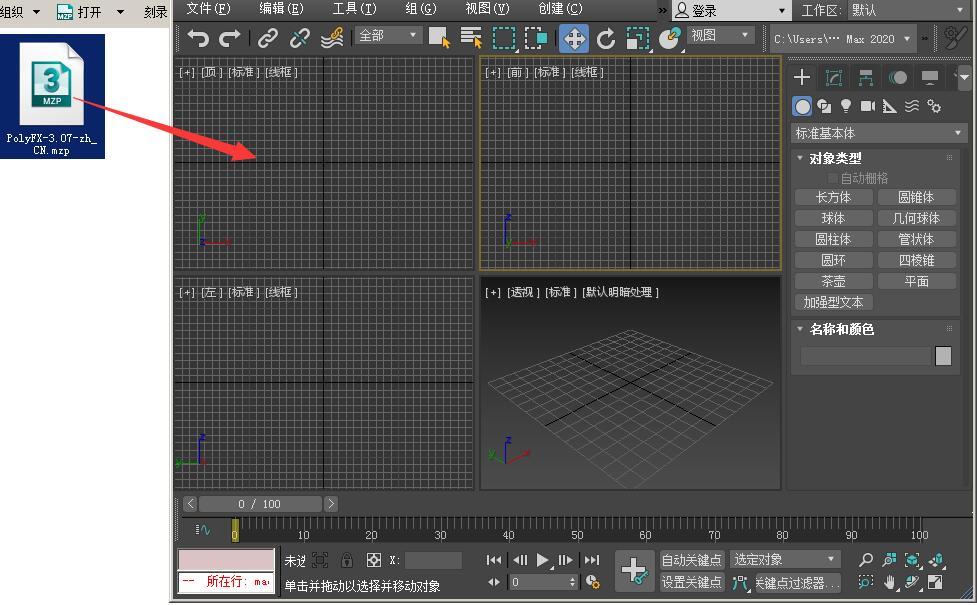Click the Zoom magnifier tool
The height and width of the screenshot is (605, 977).
click(865, 559)
